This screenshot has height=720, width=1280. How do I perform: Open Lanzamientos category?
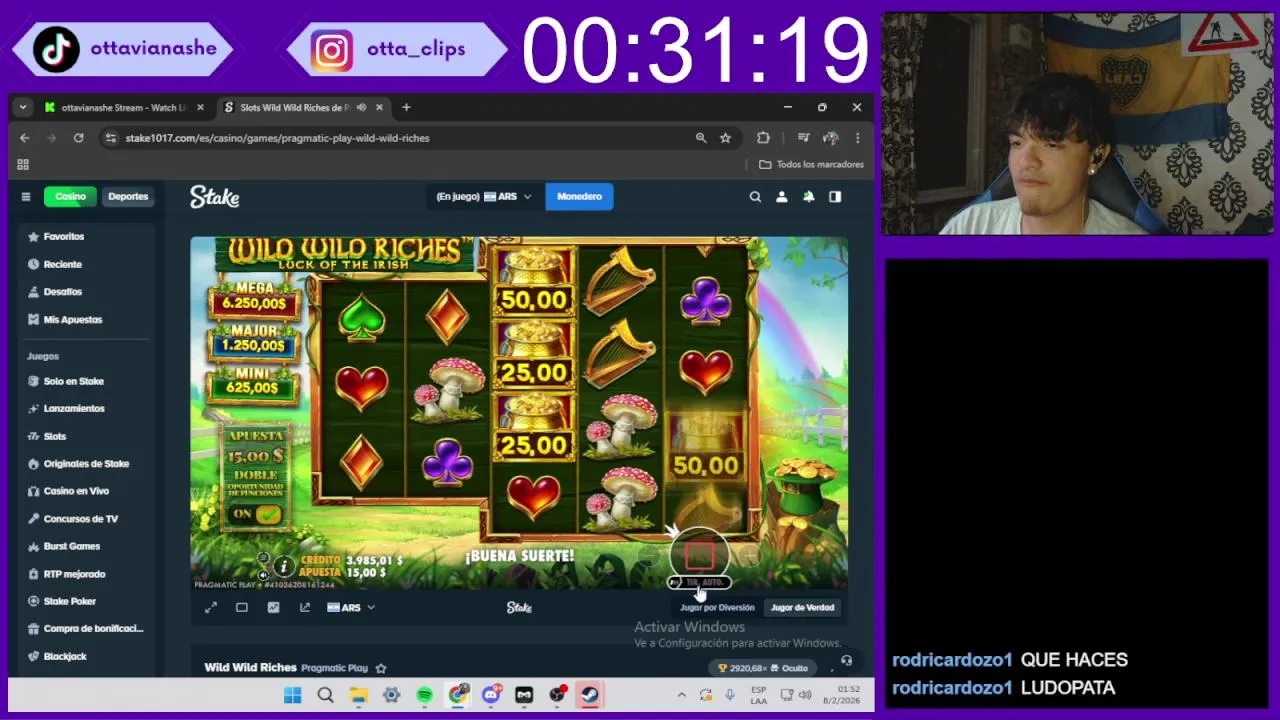tap(85, 409)
